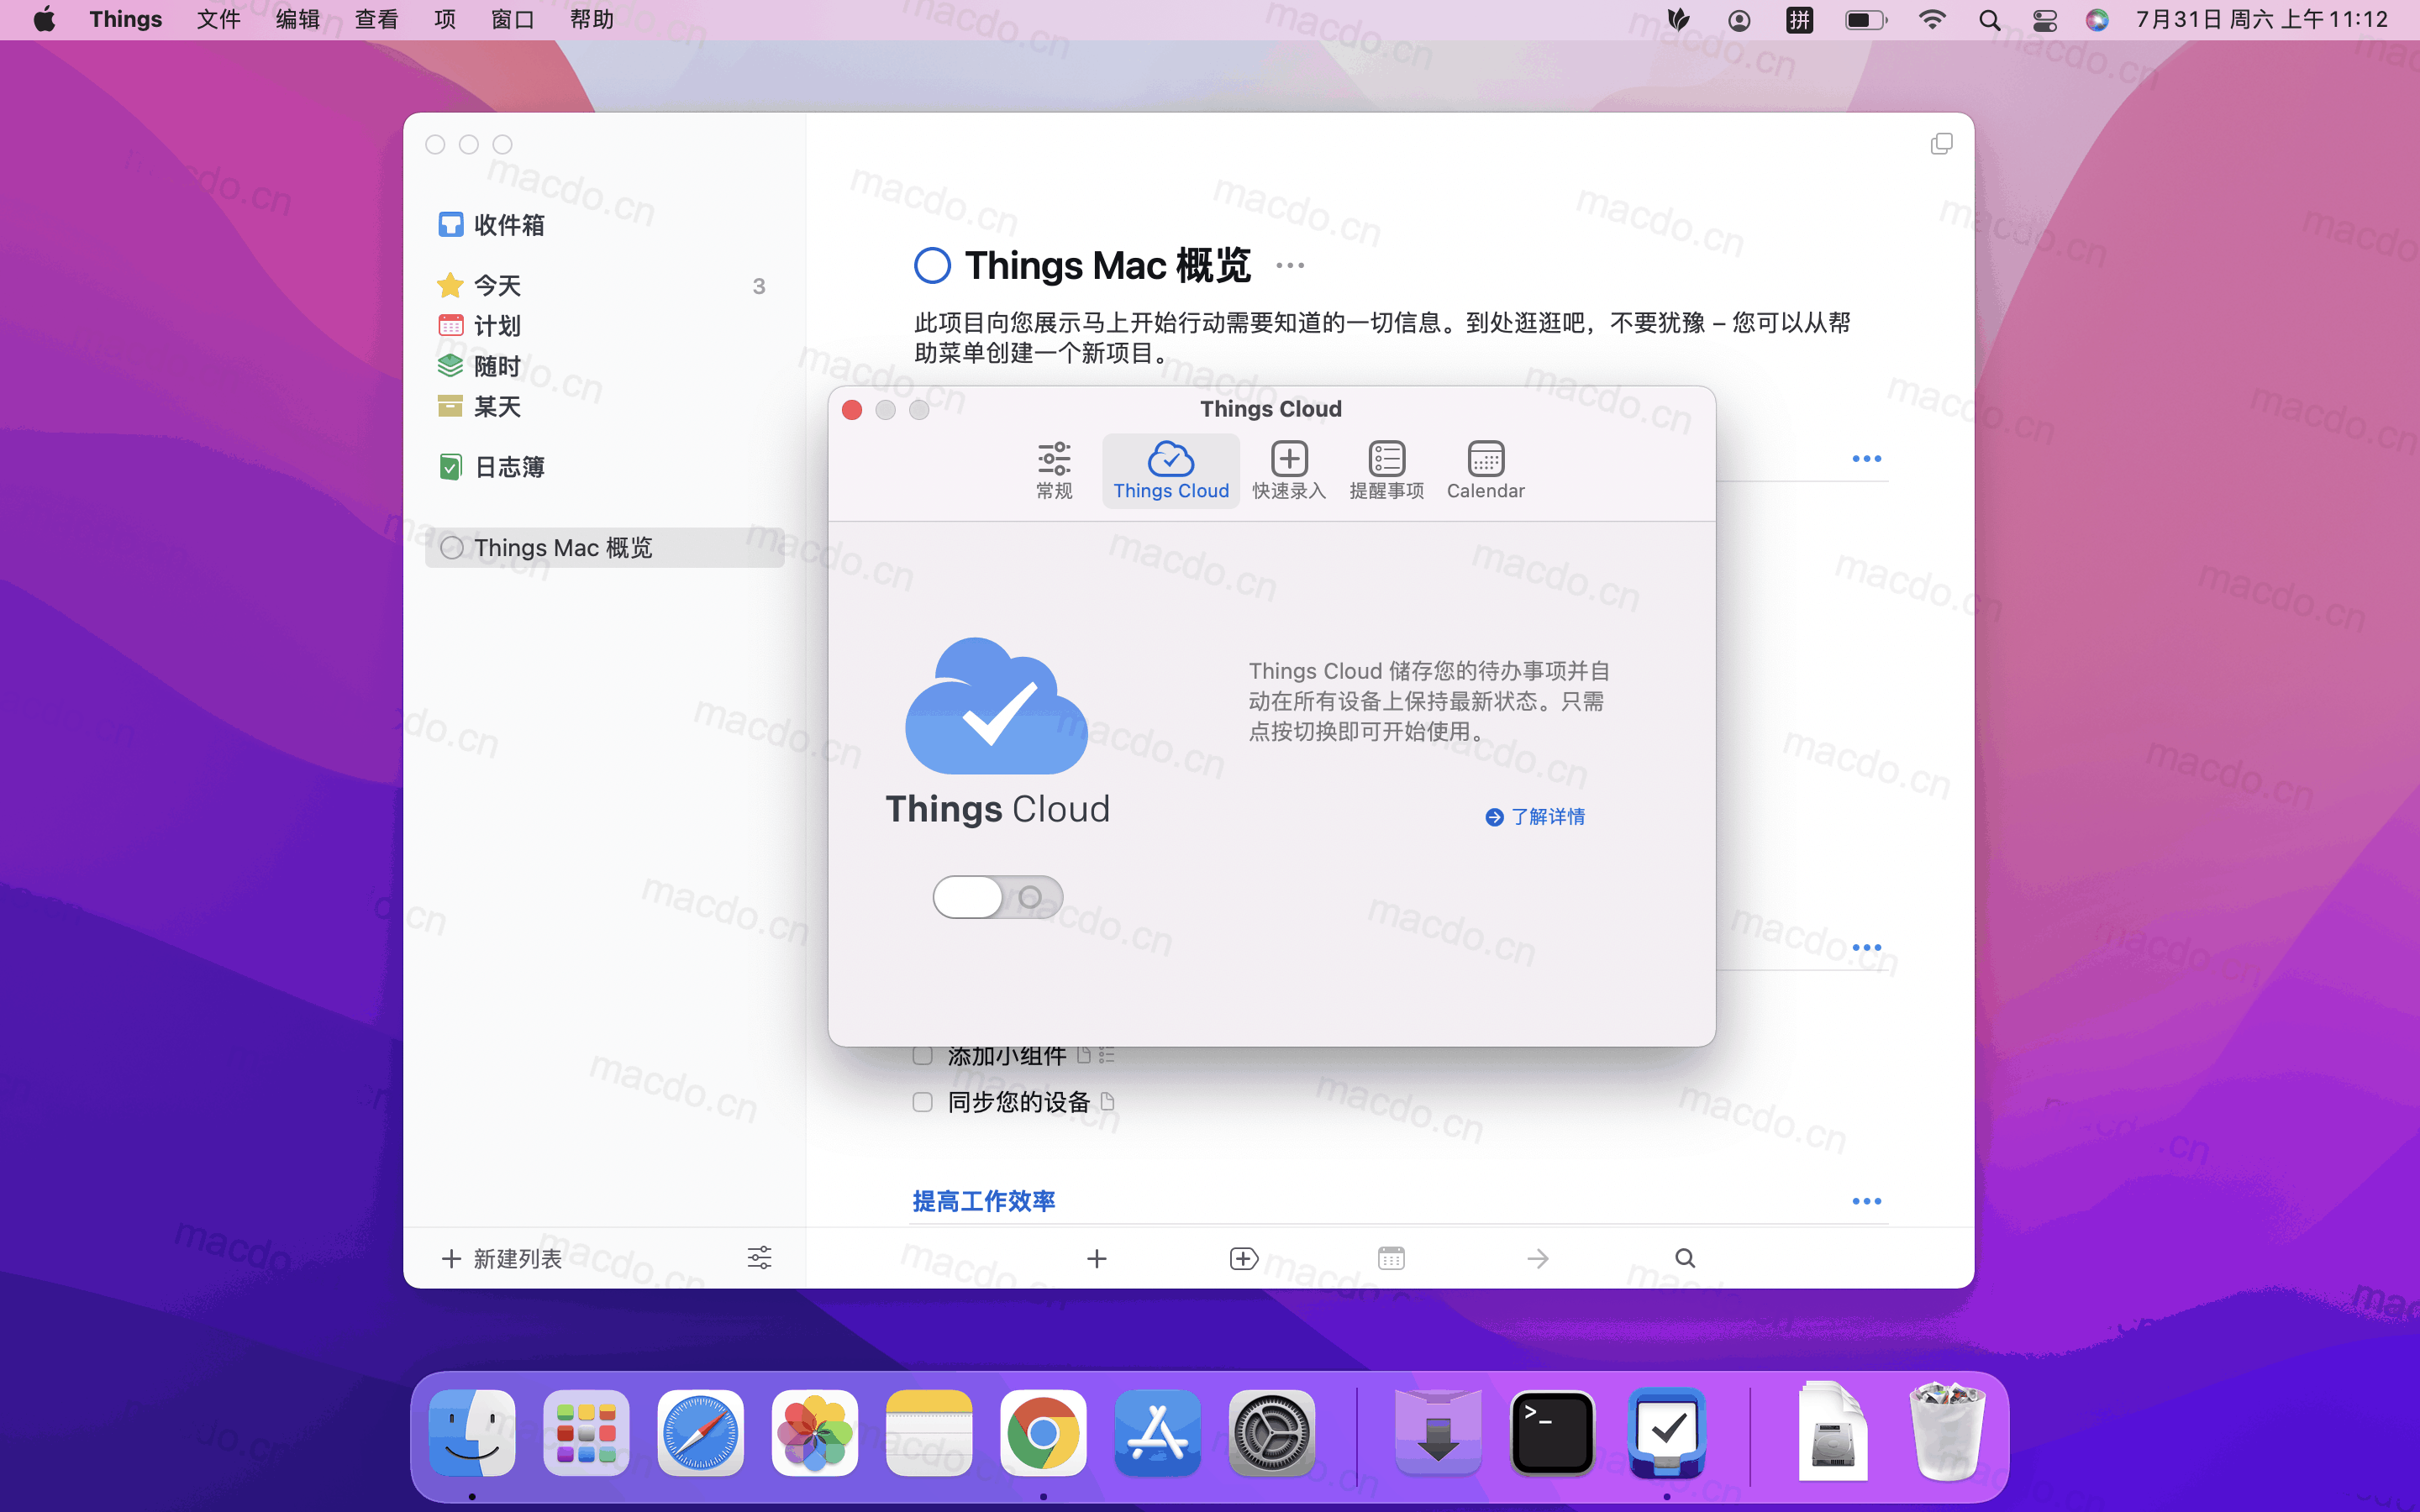Screen dimensions: 2420x1512
Task: Switch to 快速录入 preferences tab
Action: [1289, 470]
